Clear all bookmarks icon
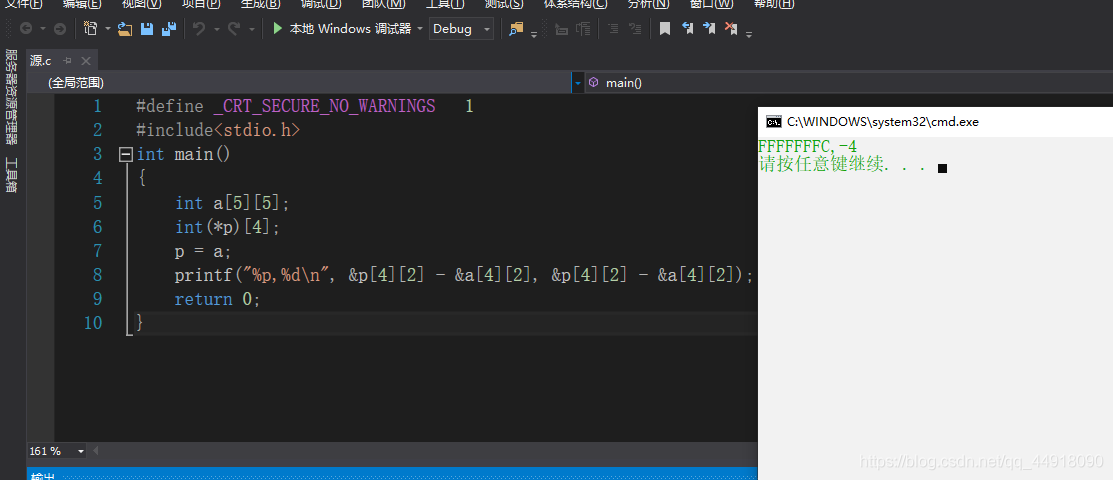 [x=731, y=29]
